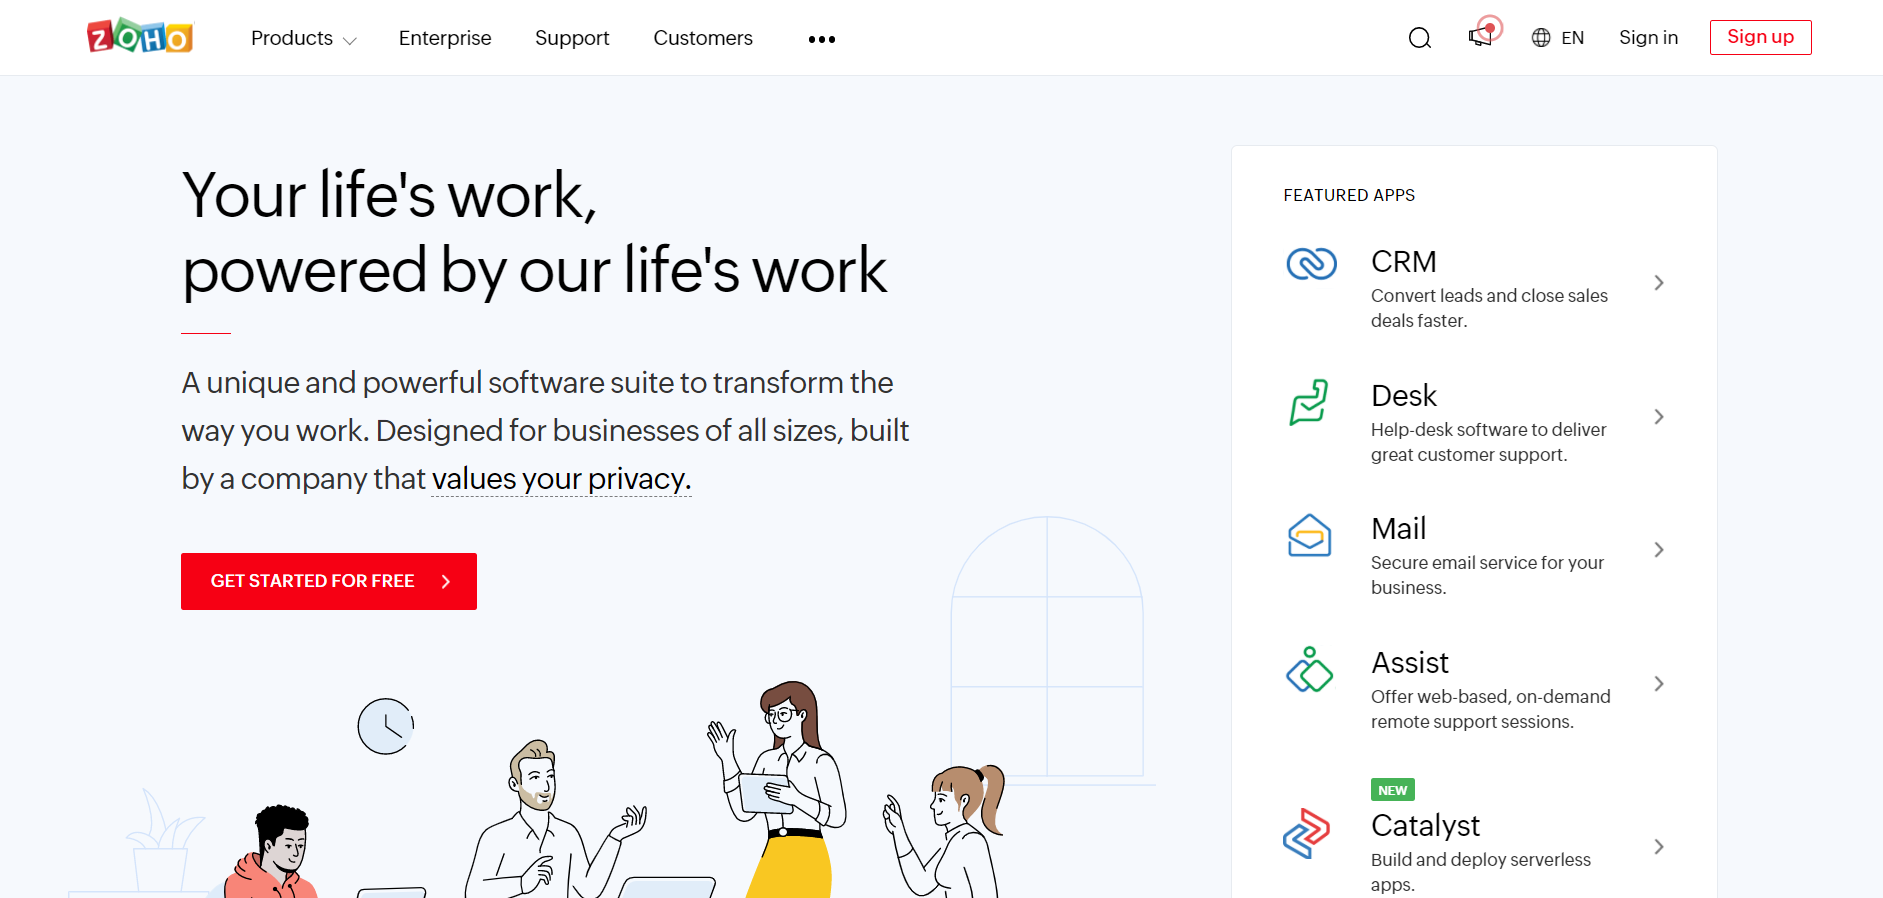Click Get Started For Free button
1883x898 pixels.
click(329, 581)
